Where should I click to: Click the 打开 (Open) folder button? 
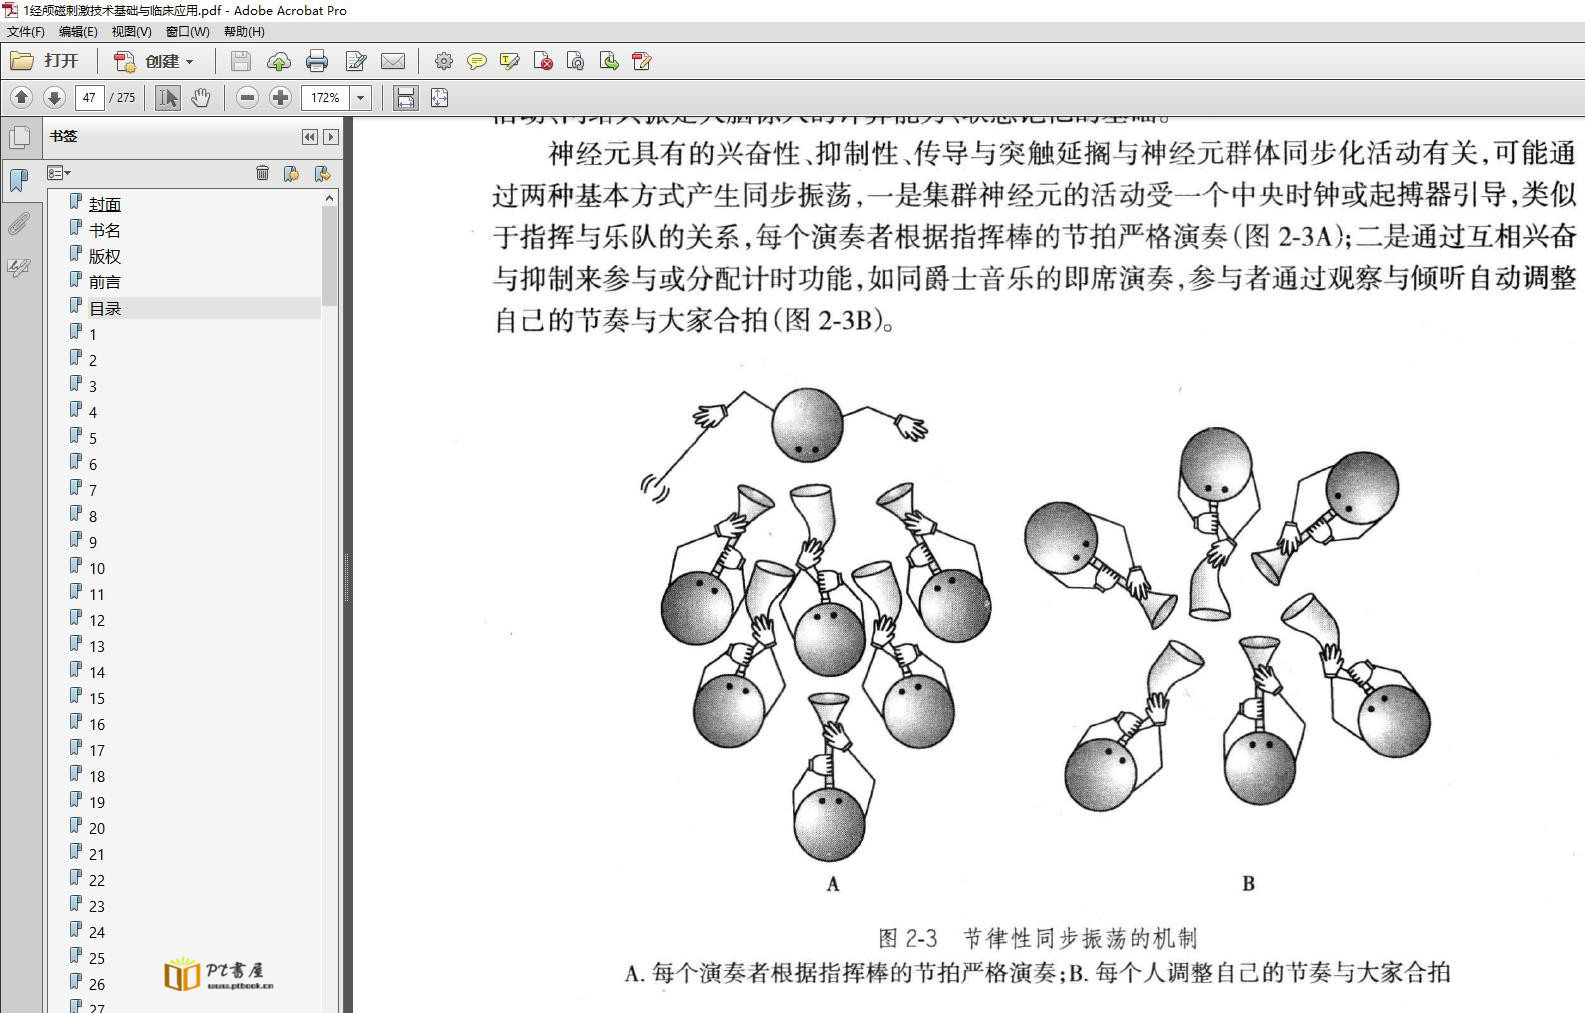click(44, 61)
